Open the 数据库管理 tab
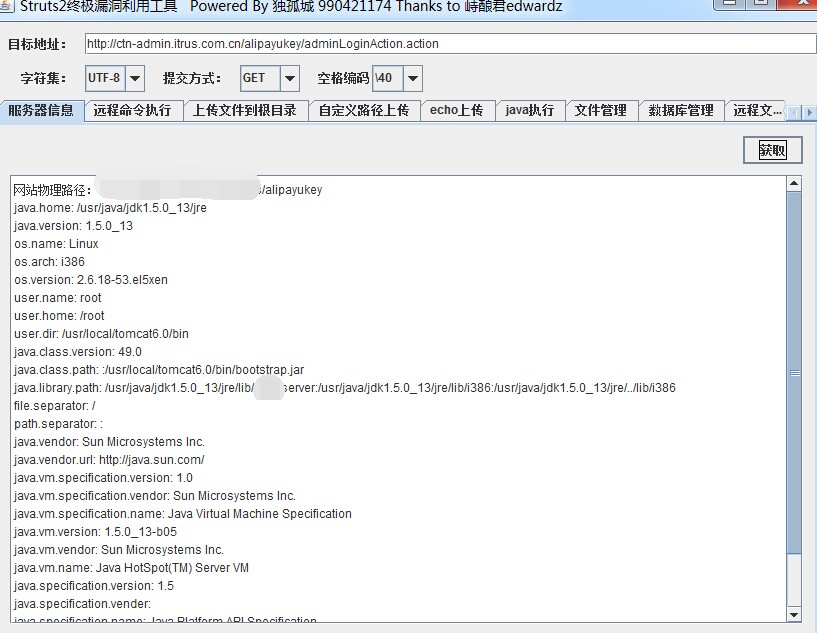Image resolution: width=817 pixels, height=633 pixels. click(x=681, y=110)
